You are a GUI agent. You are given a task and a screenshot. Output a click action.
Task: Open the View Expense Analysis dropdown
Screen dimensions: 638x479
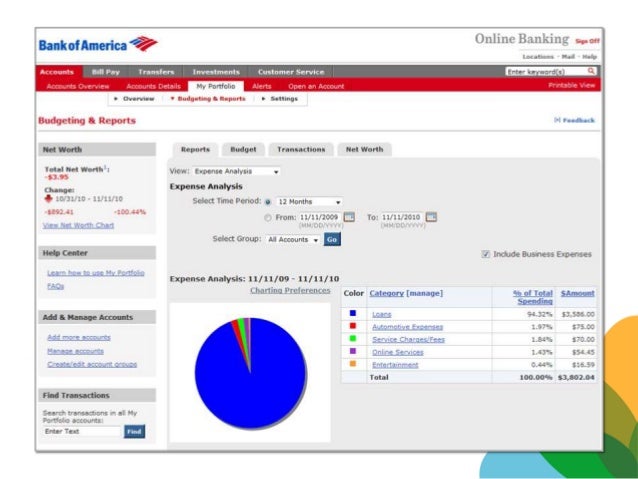(236, 171)
